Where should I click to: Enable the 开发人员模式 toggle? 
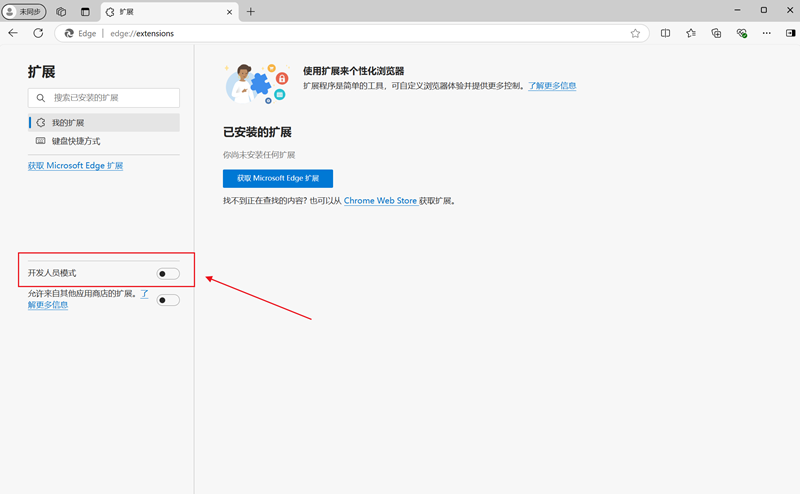(168, 273)
